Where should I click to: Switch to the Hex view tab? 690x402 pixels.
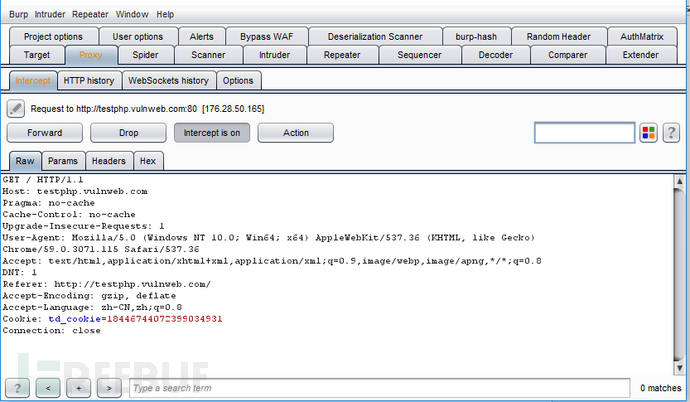148,161
